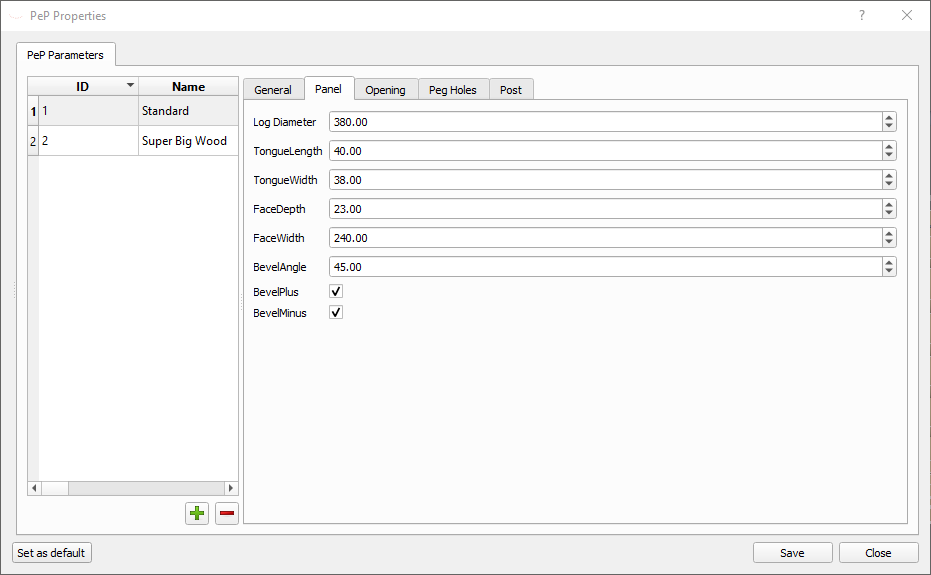The image size is (931, 575).
Task: Click the Log Diameter spinner arrows
Action: pyautogui.click(x=889, y=122)
